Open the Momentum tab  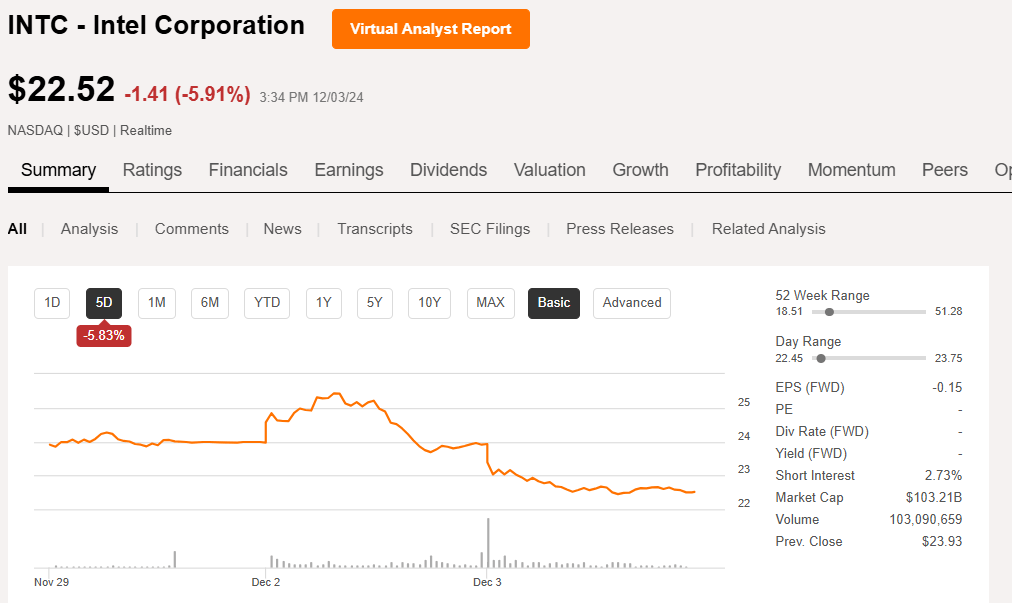851,170
